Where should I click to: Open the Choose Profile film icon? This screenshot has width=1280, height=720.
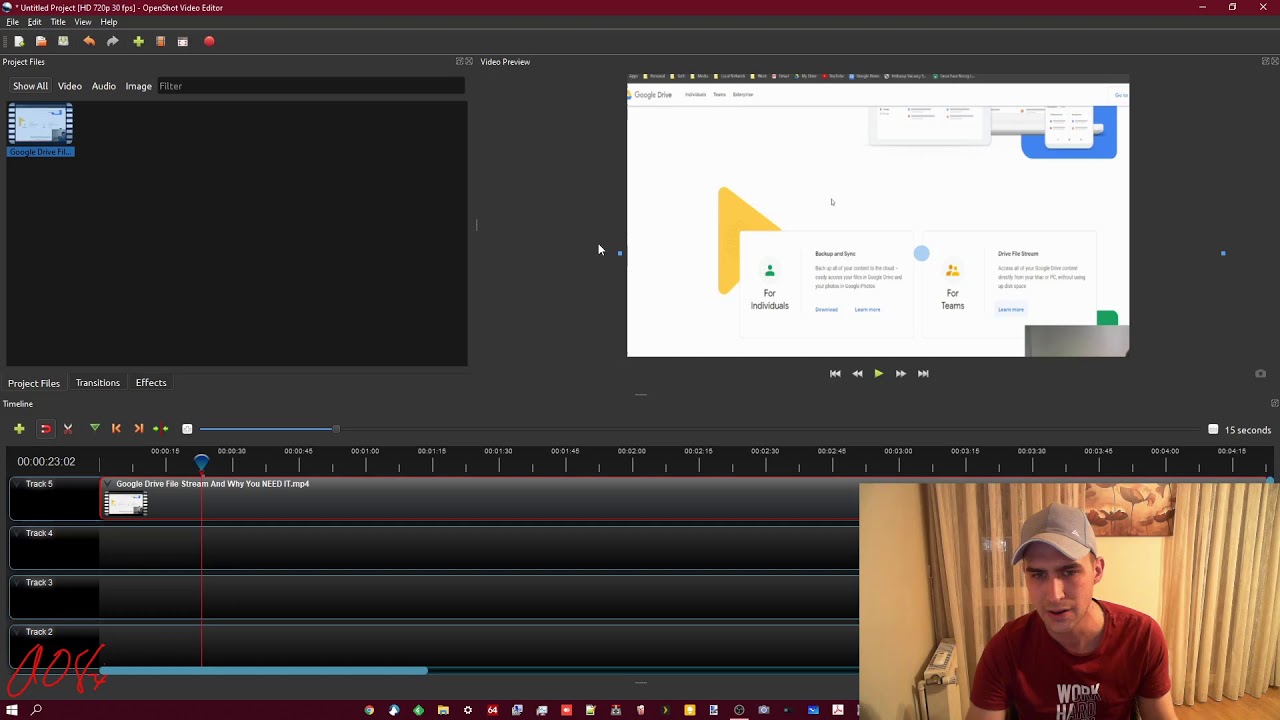160,41
